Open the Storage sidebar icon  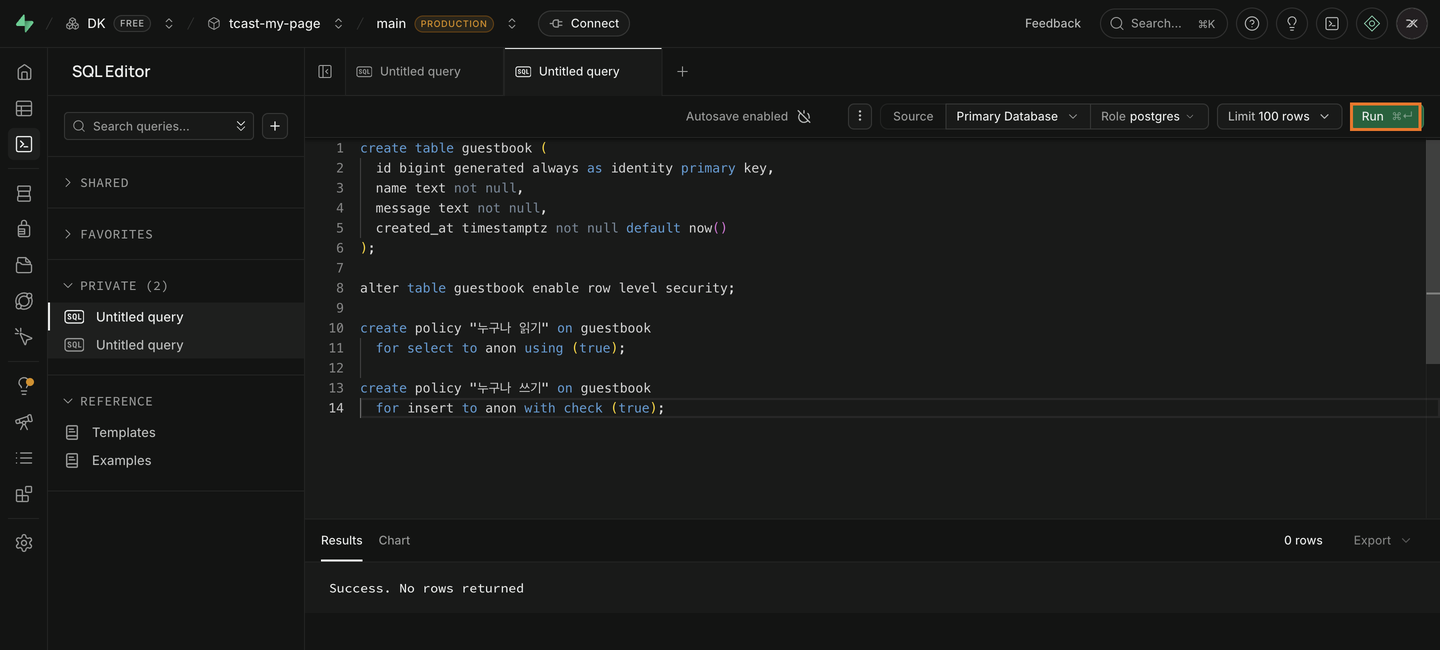pyautogui.click(x=24, y=265)
